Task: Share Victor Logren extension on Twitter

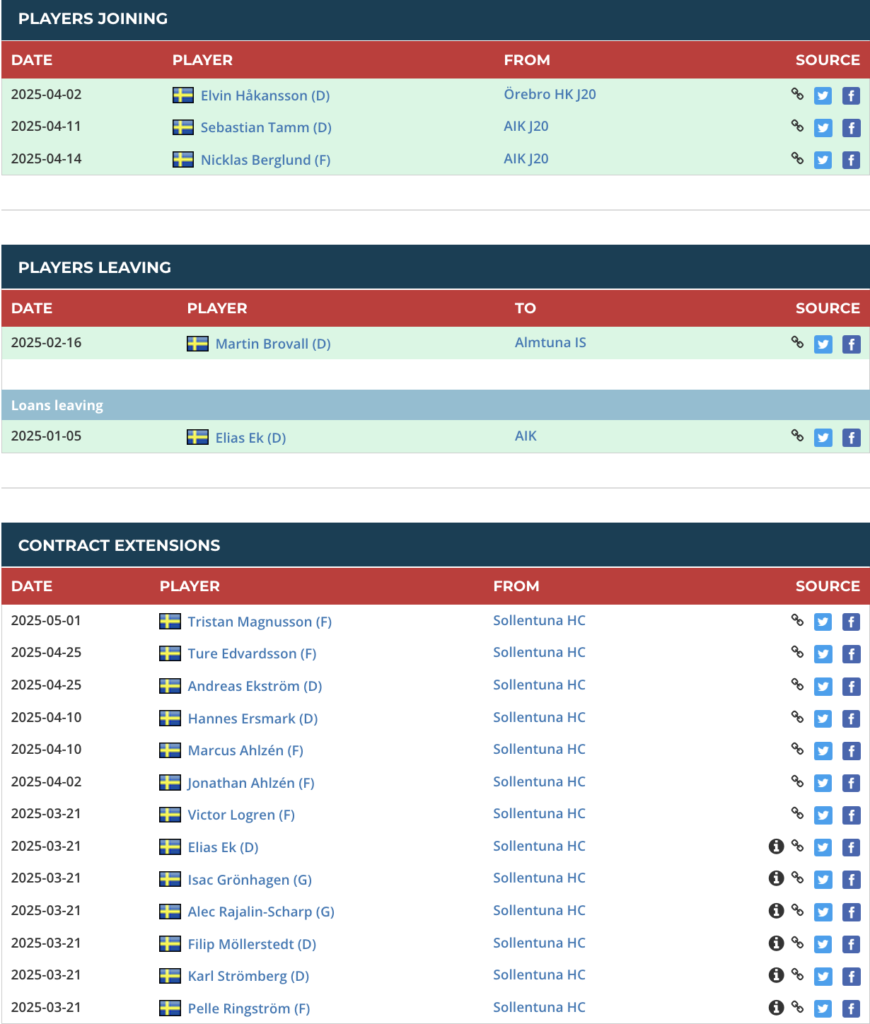Action: (x=823, y=815)
